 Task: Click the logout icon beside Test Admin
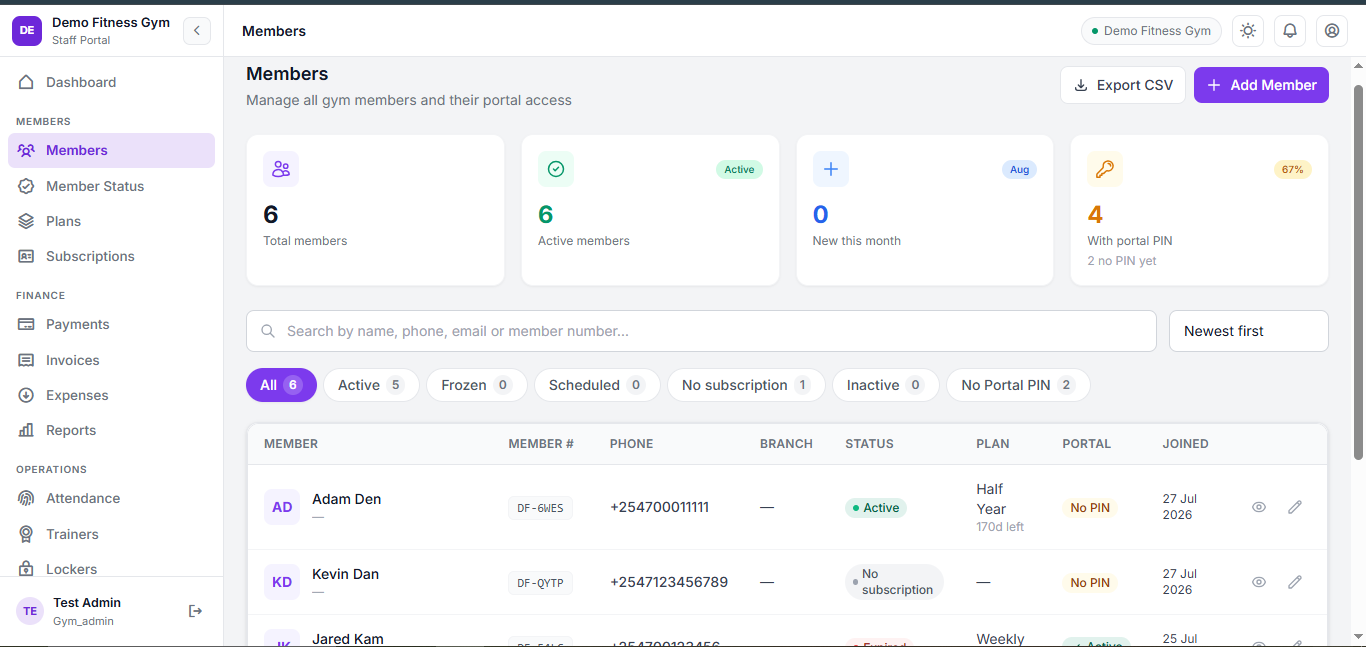point(195,611)
